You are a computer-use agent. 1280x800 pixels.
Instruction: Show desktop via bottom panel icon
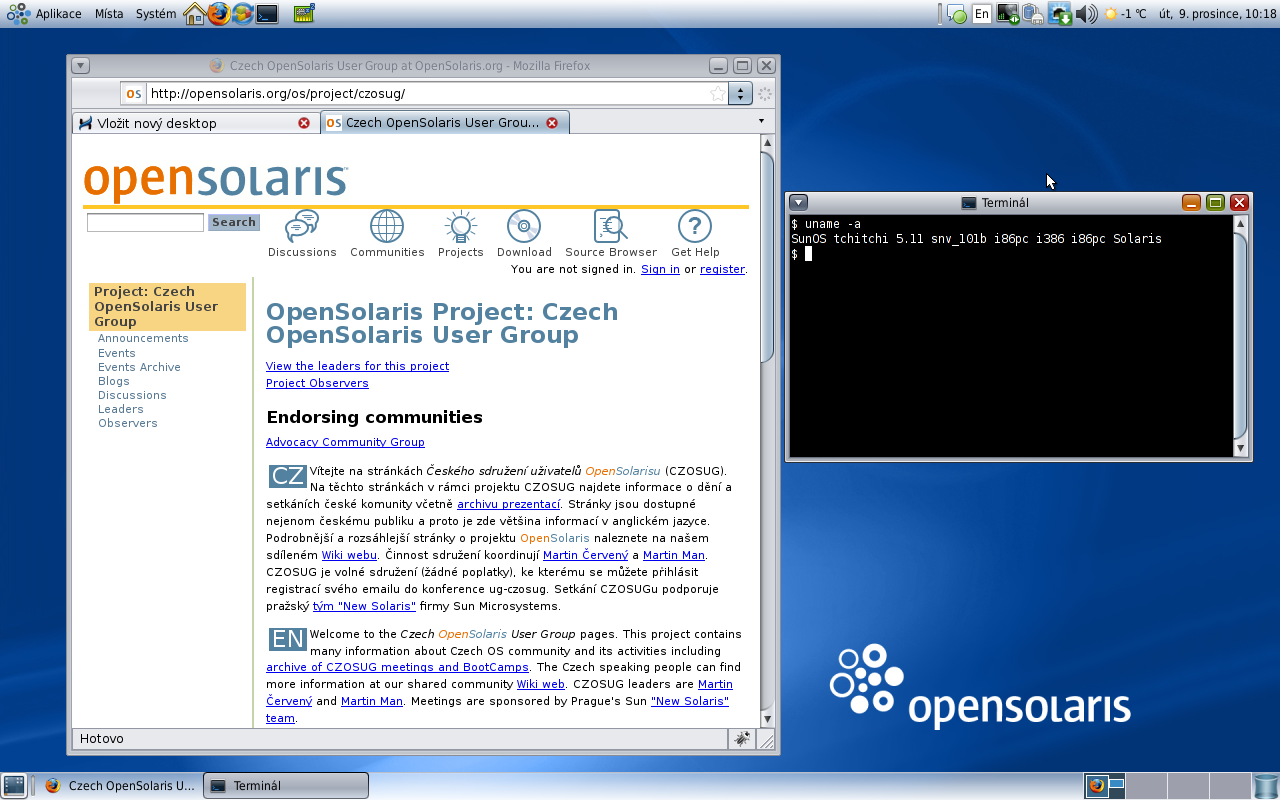coord(14,785)
